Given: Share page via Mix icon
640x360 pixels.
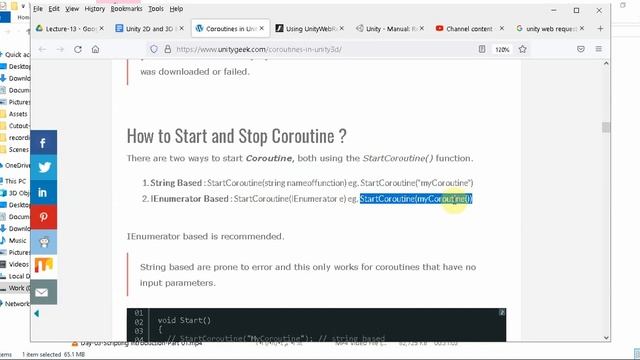Looking at the screenshot, I should 43,266.
